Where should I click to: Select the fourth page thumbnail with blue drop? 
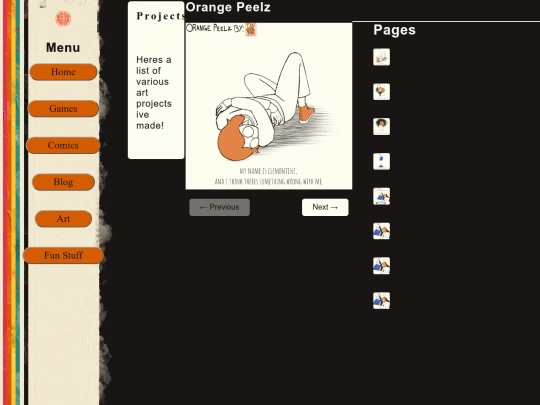pos(382,161)
